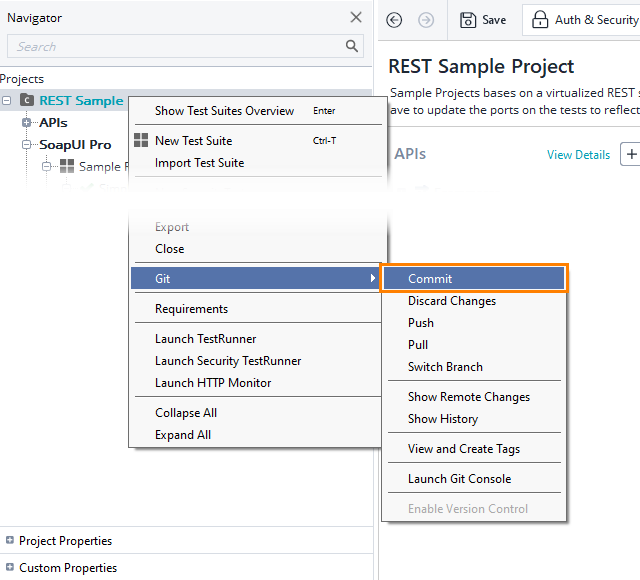
Task: Click the Save toolbar button label
Action: 494,20
